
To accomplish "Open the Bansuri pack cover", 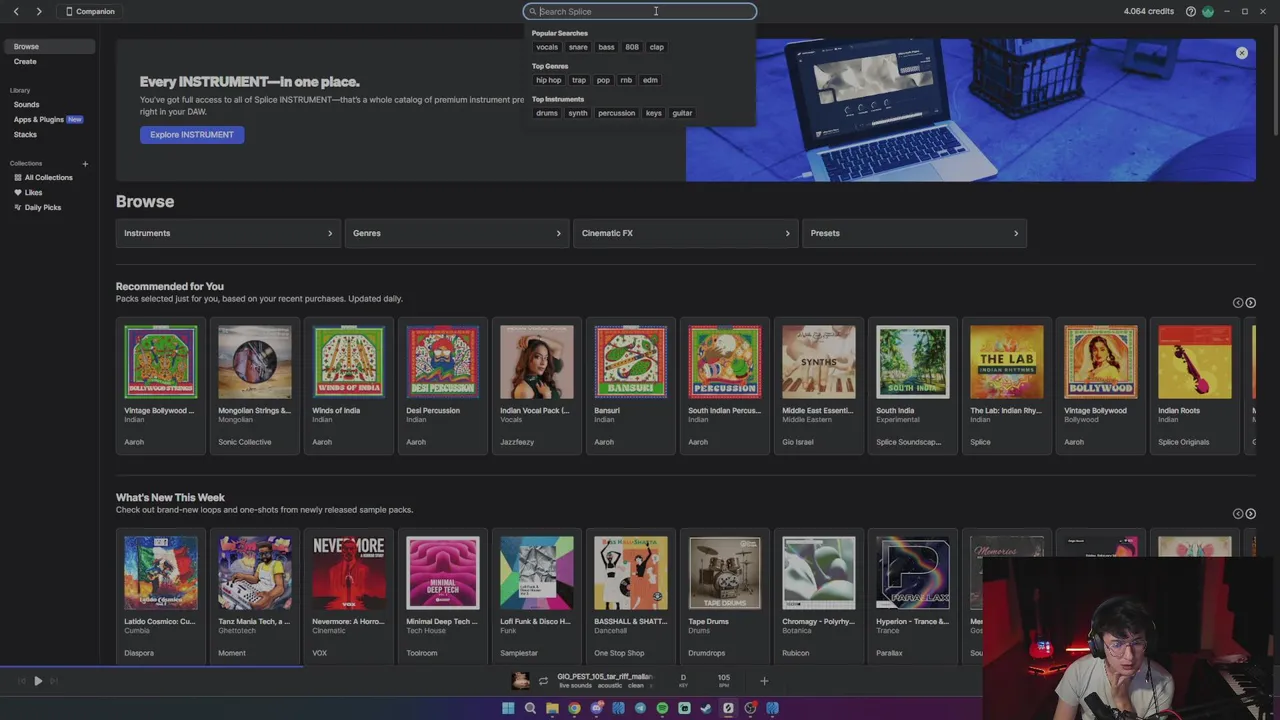I will tap(631, 362).
